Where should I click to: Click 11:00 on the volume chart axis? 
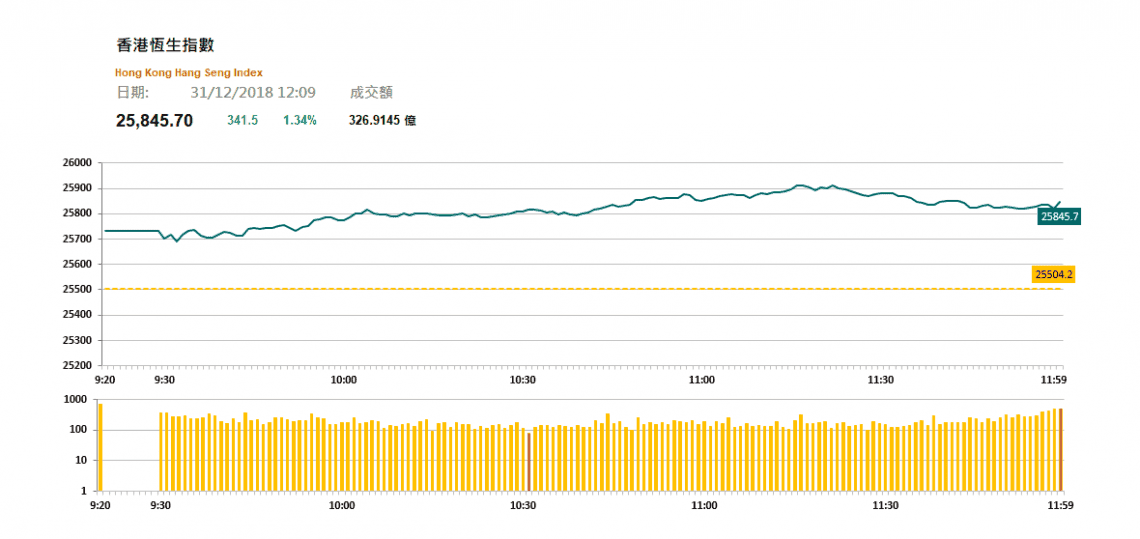[704, 506]
